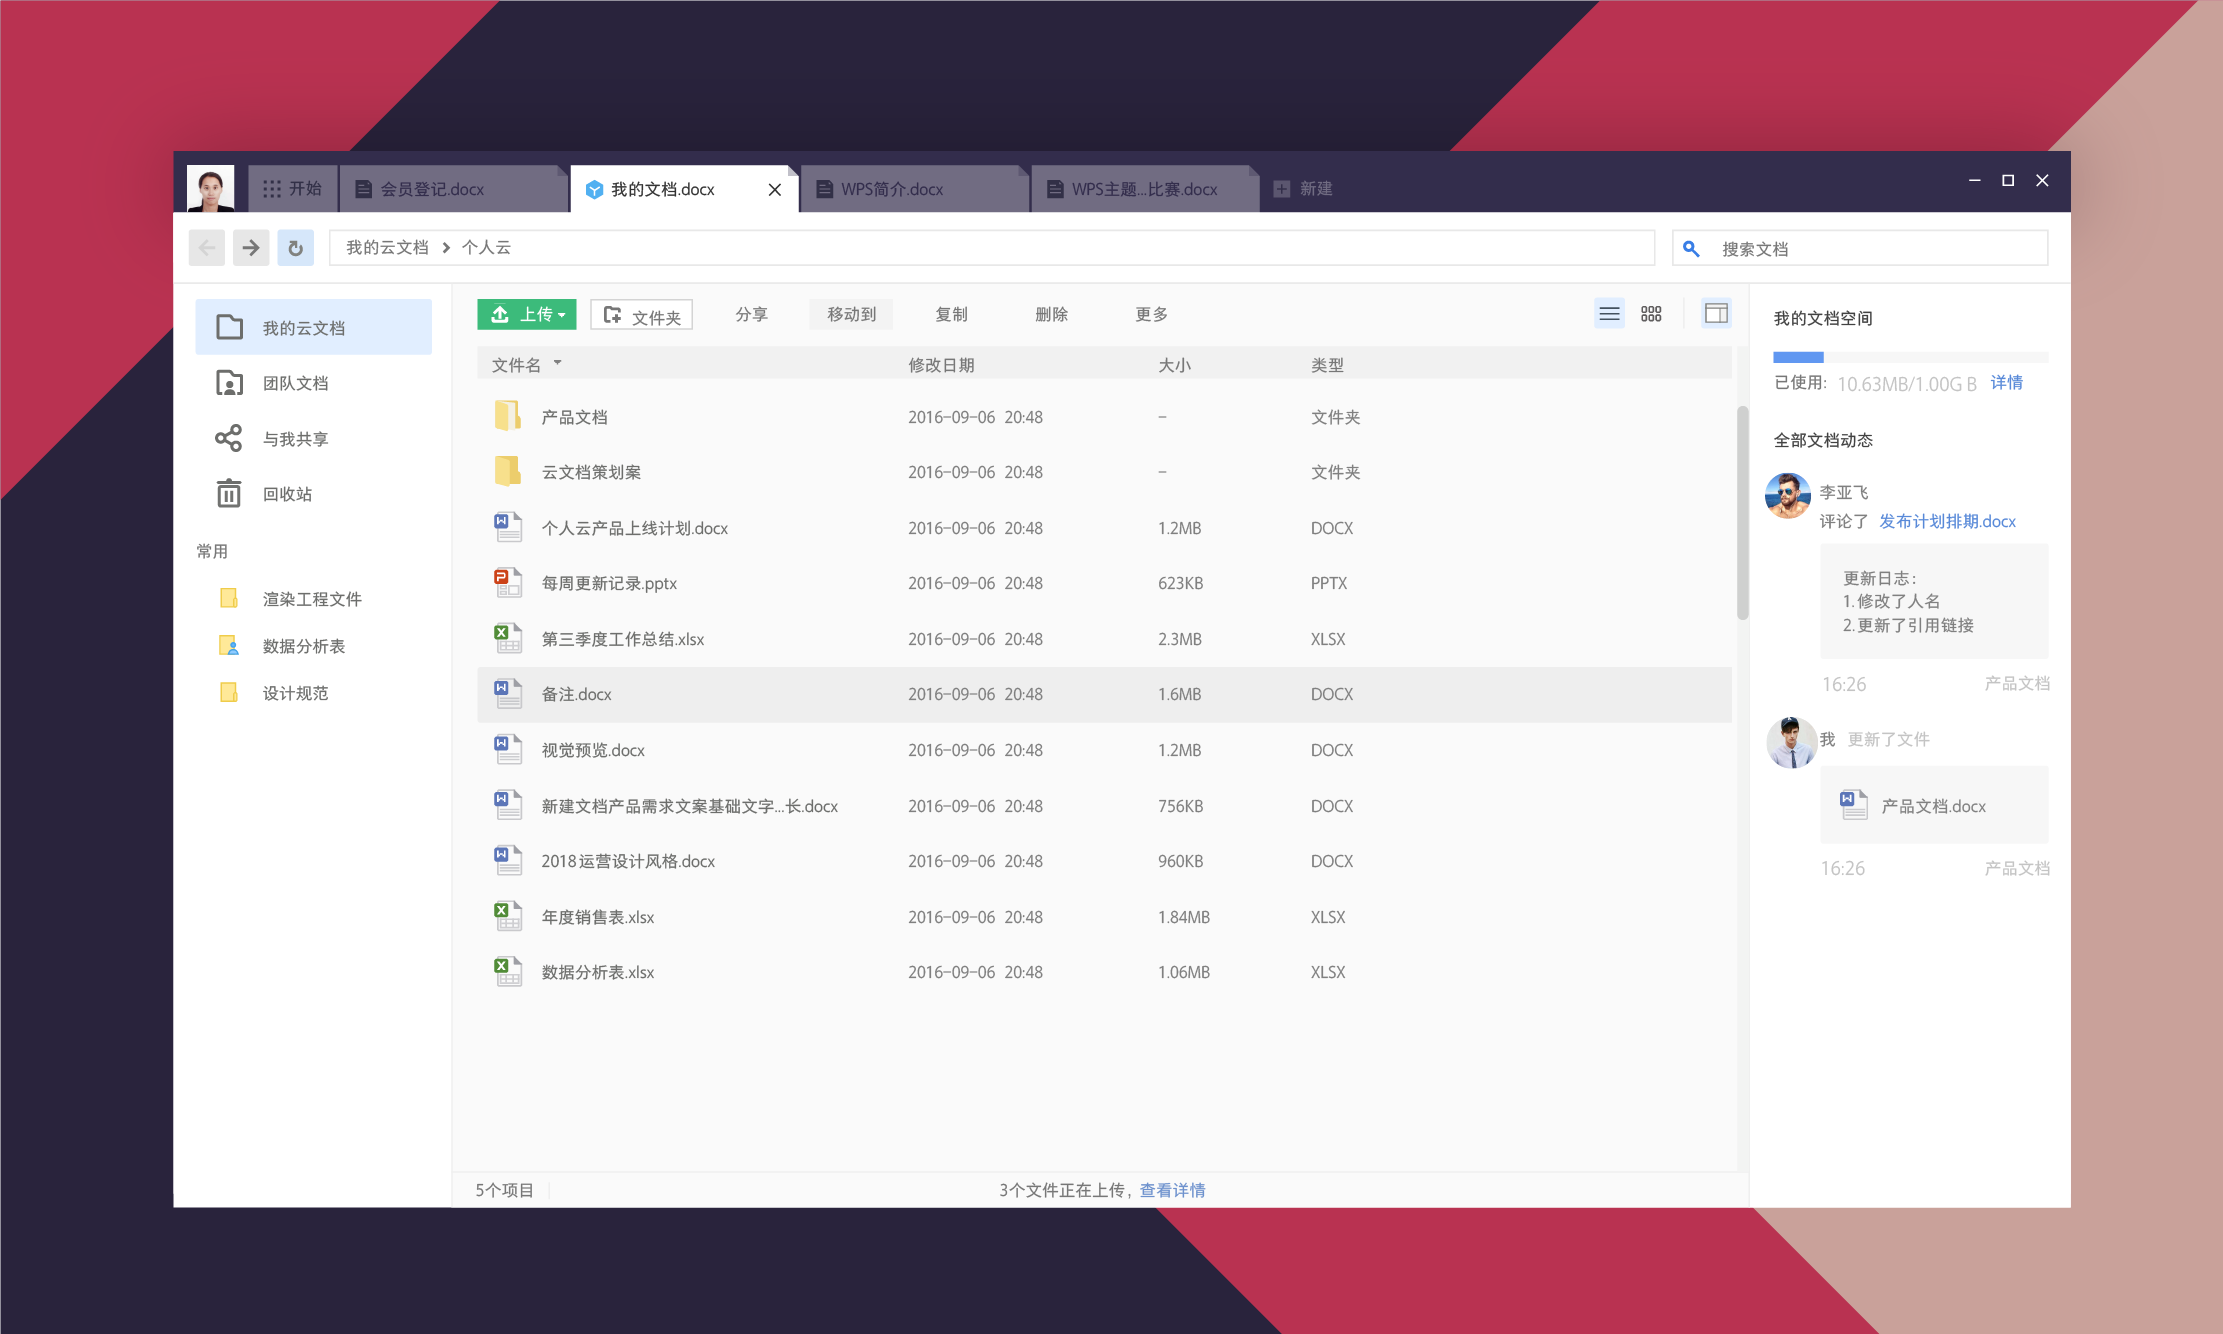
Task: Click 查看详情 link in status bar
Action: click(1172, 1190)
